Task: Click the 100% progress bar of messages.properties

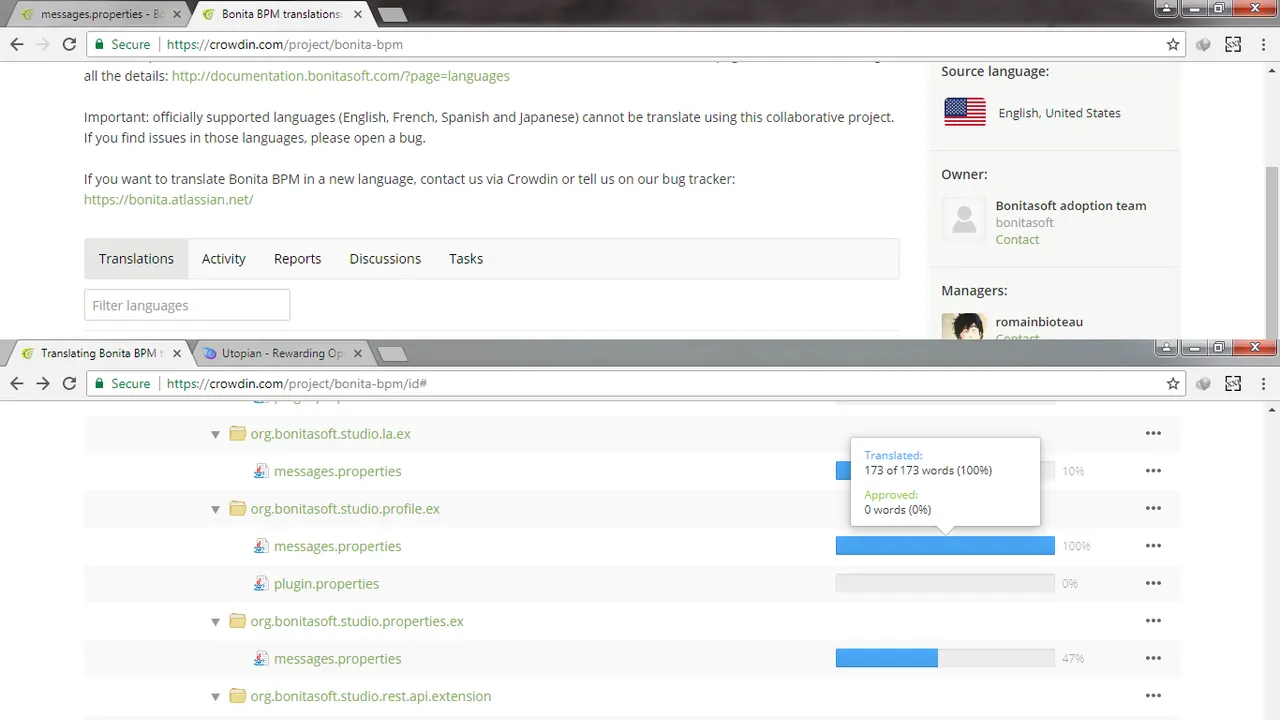Action: [x=945, y=546]
